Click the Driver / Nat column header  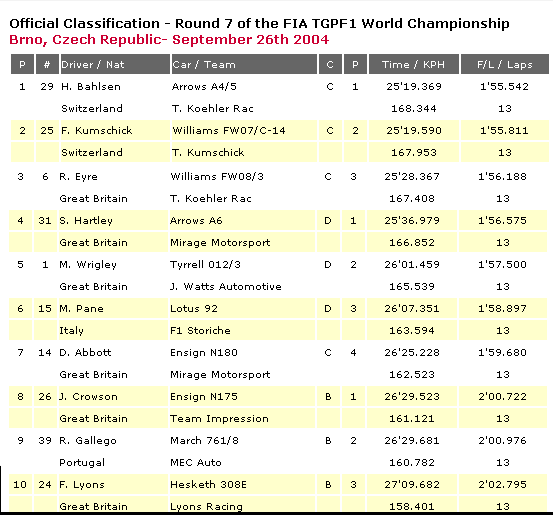pyautogui.click(x=115, y=64)
